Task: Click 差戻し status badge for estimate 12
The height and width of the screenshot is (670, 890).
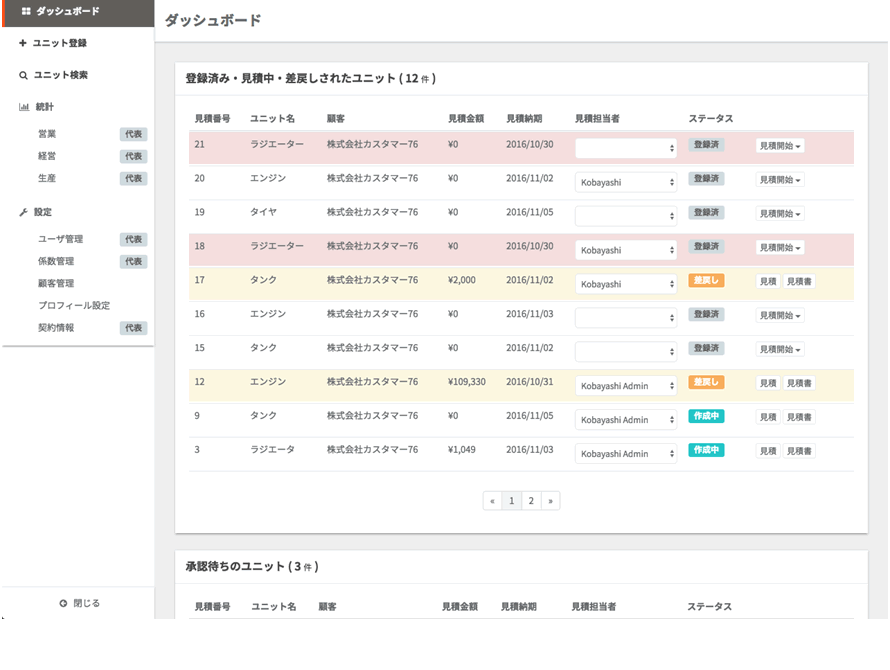Action: (706, 382)
